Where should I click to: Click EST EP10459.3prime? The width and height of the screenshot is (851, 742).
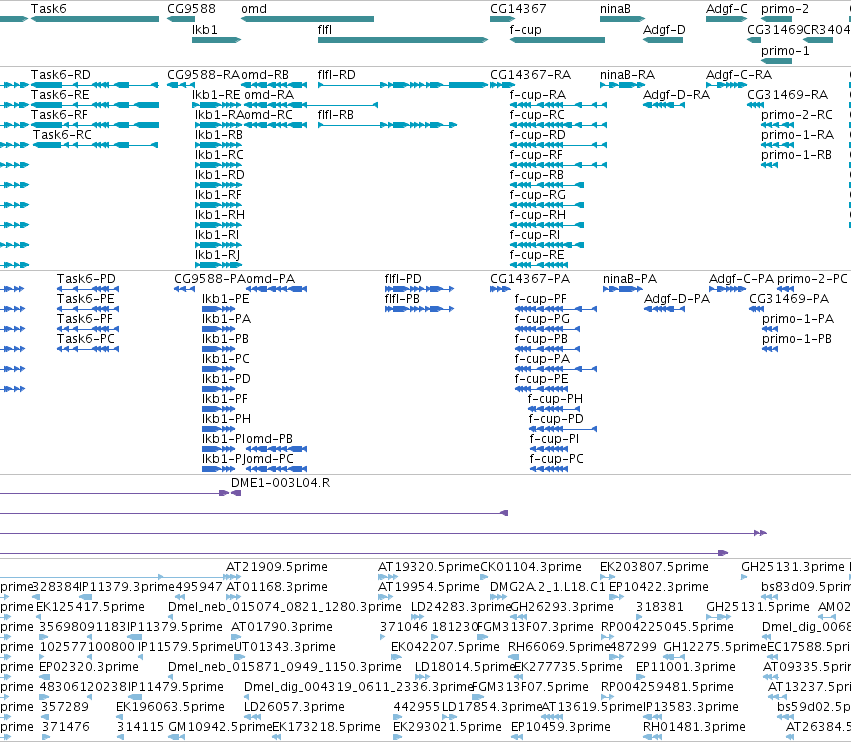[517, 737]
